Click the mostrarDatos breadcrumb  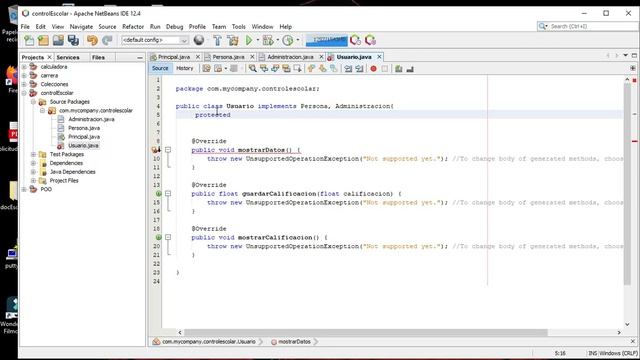[x=294, y=342]
